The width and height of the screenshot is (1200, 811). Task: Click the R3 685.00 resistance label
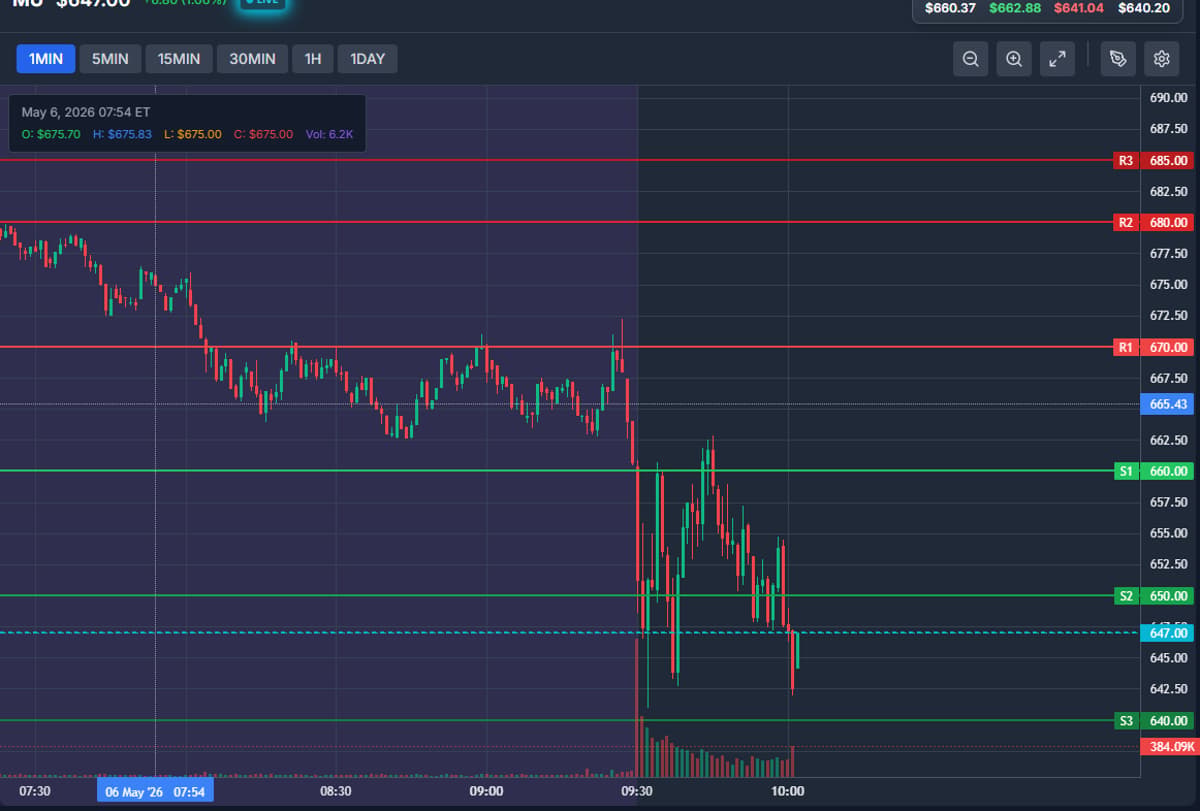tap(1154, 160)
